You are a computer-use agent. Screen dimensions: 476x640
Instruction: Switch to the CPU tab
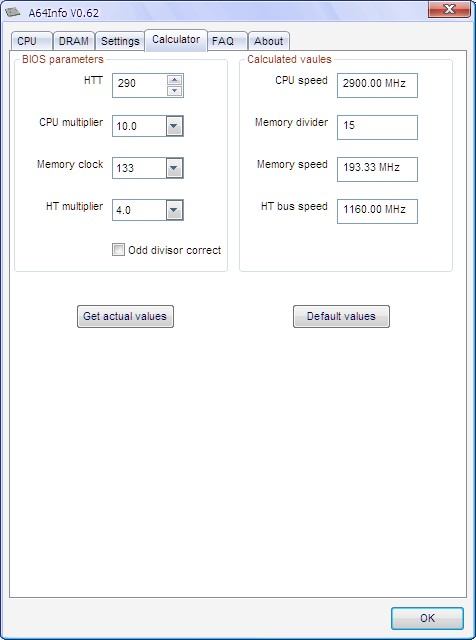coord(31,41)
